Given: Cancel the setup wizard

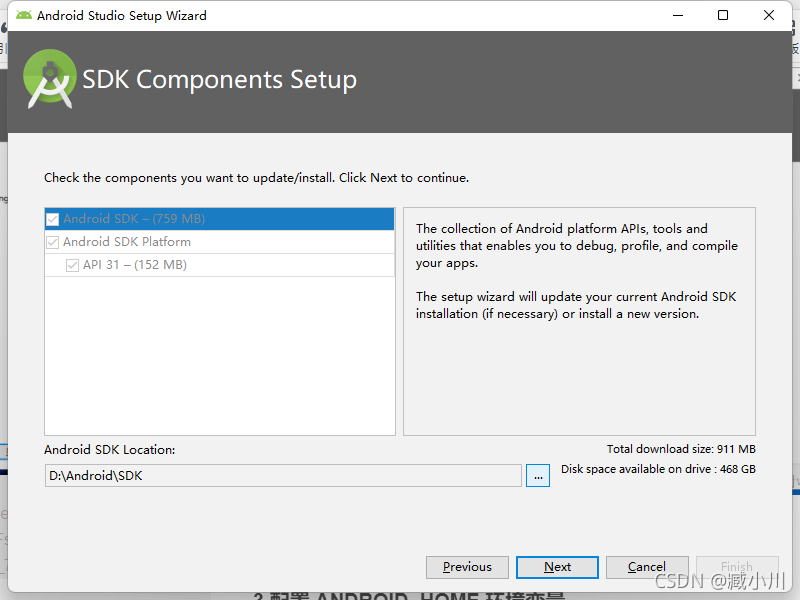Looking at the screenshot, I should point(647,567).
